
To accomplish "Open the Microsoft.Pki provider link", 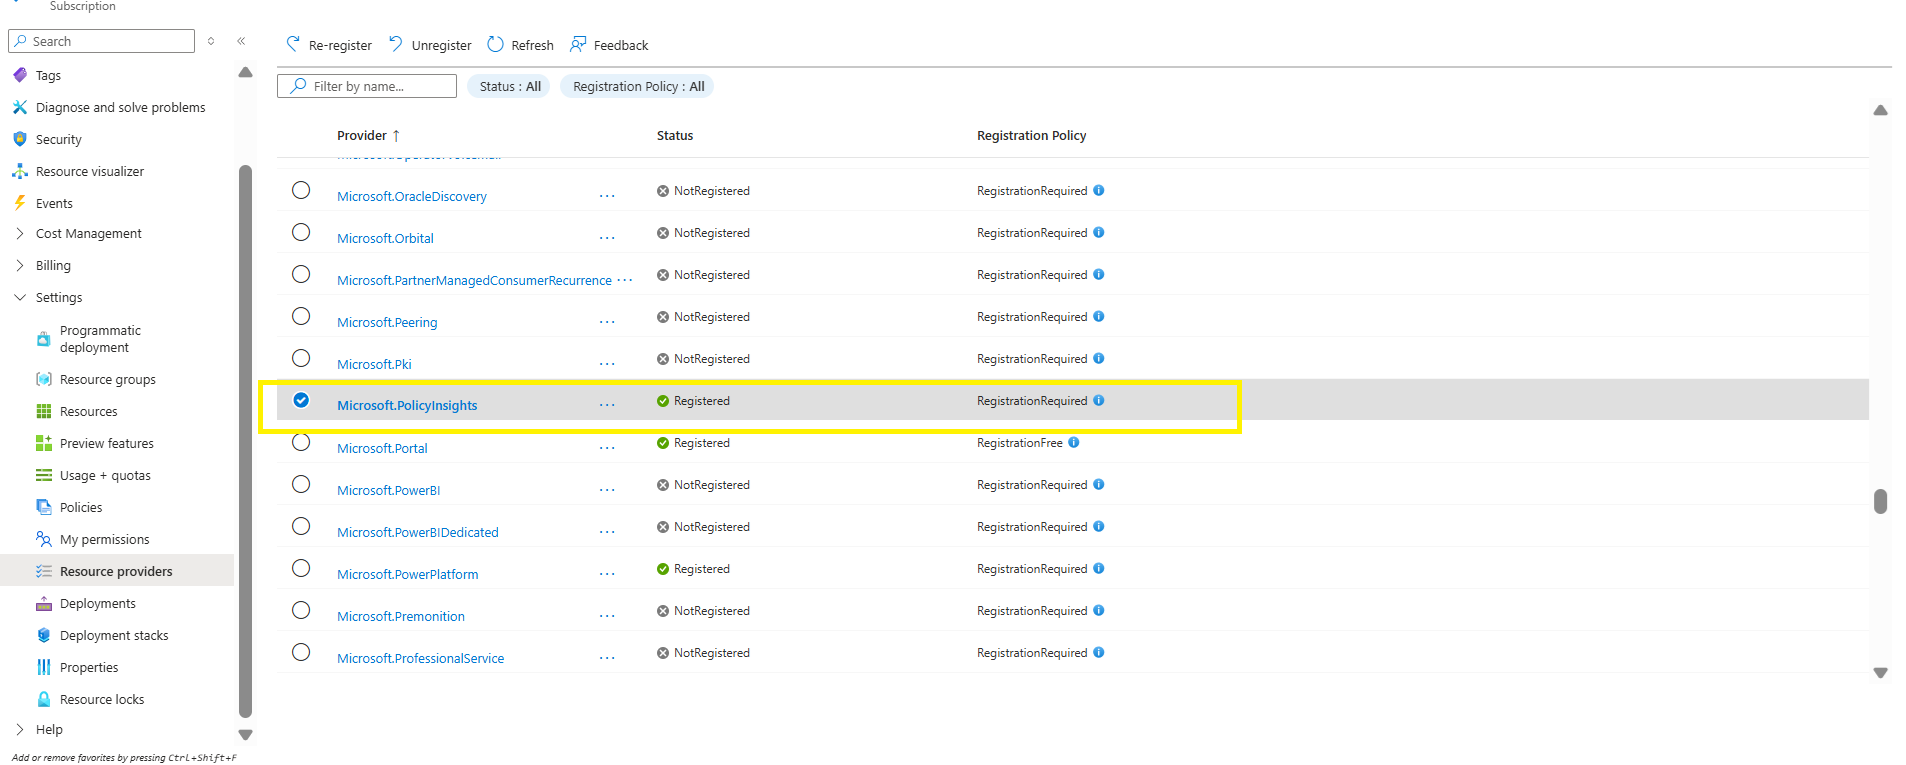I will [x=374, y=364].
